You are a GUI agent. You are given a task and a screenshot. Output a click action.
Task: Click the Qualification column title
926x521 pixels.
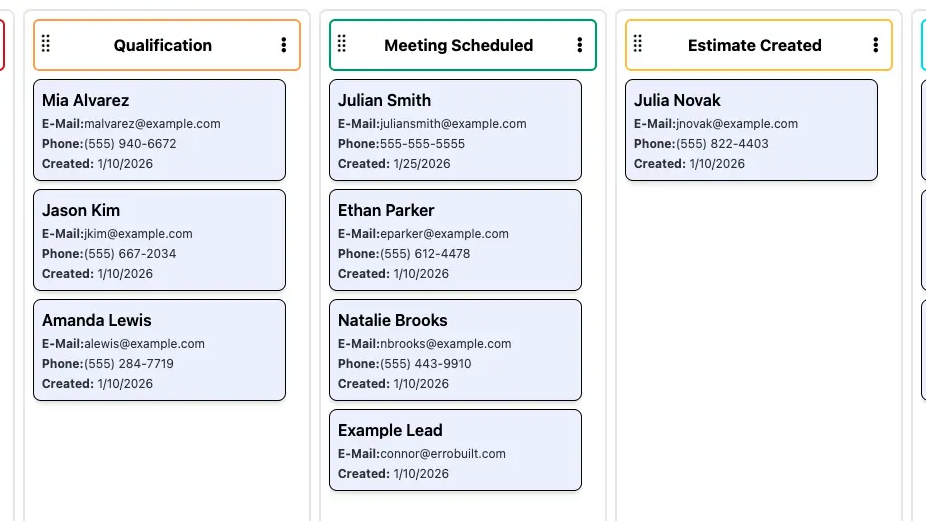(163, 45)
